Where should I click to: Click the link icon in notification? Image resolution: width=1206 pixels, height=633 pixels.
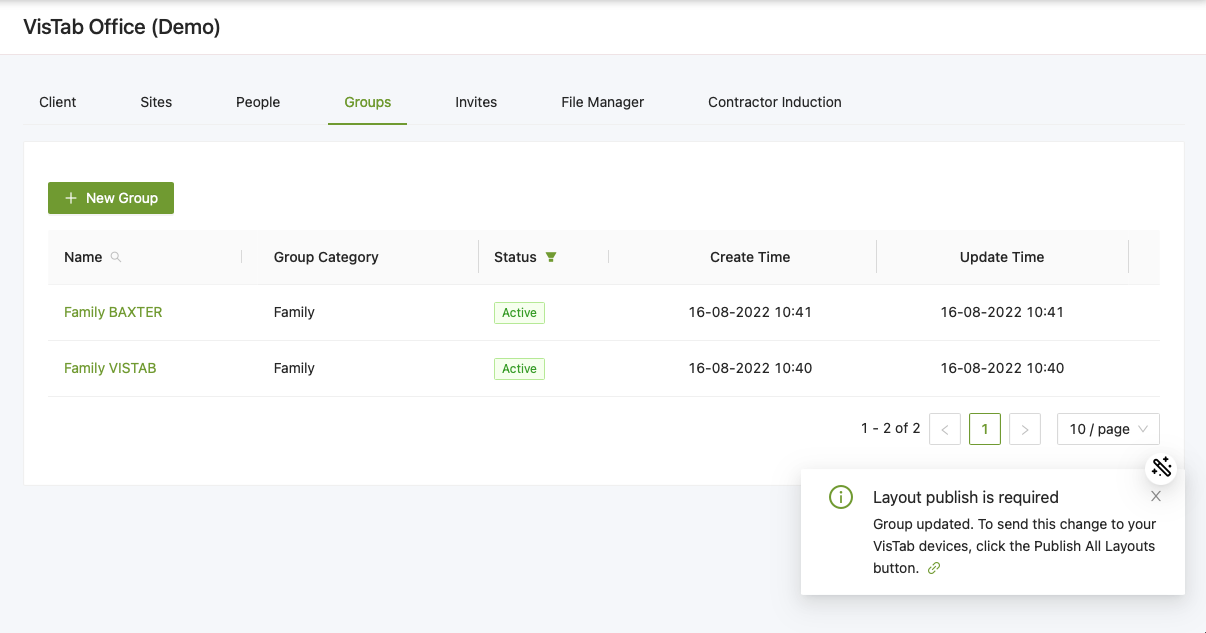pyautogui.click(x=934, y=568)
